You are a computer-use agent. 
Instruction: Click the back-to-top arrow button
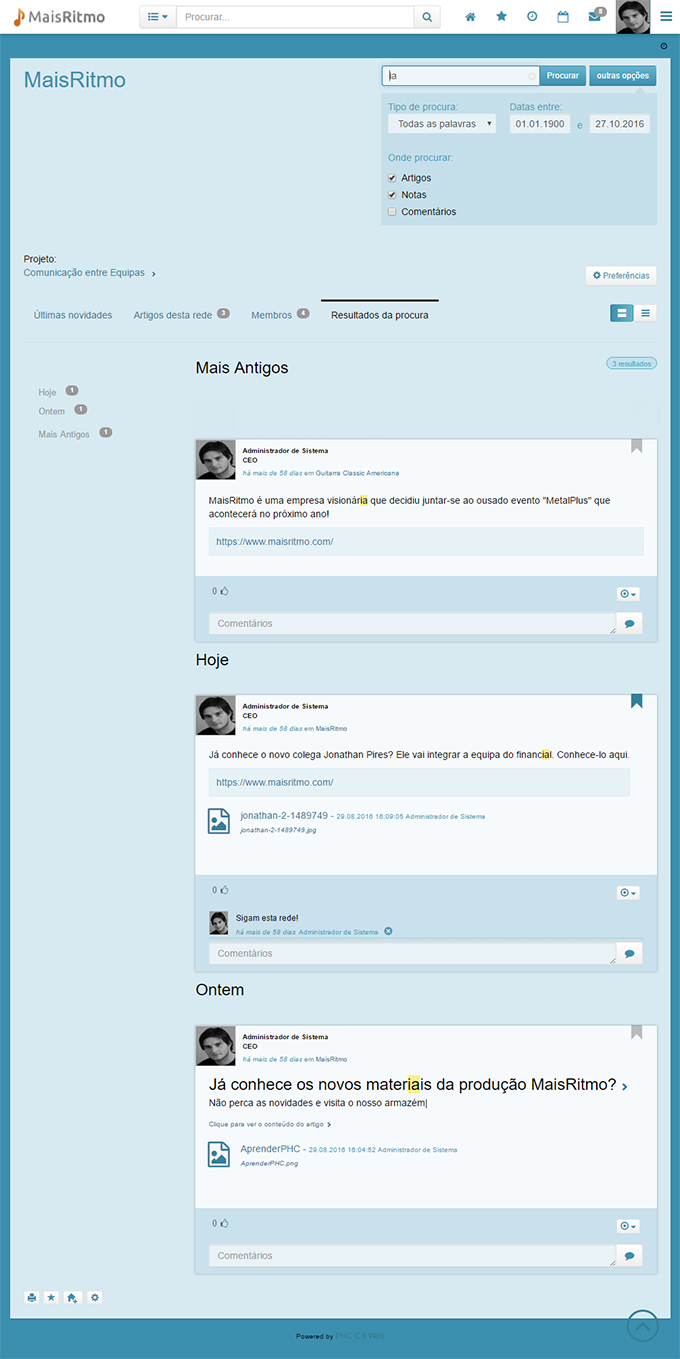point(643,1327)
